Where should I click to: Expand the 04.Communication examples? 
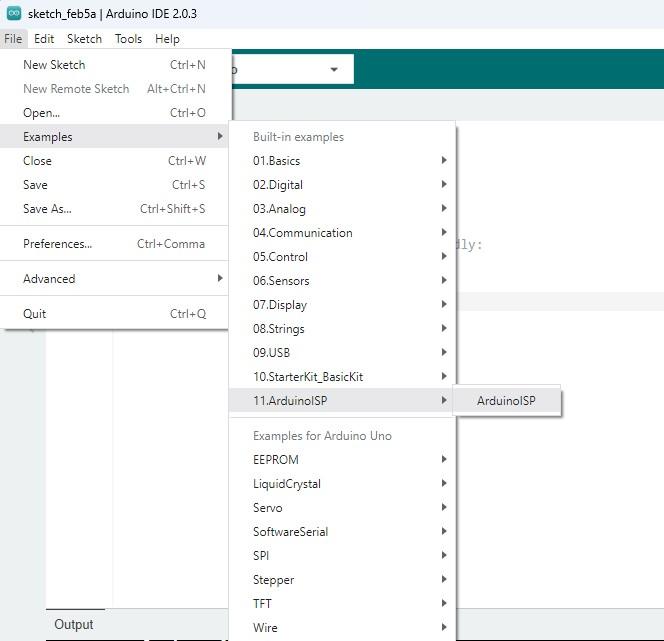(343, 233)
